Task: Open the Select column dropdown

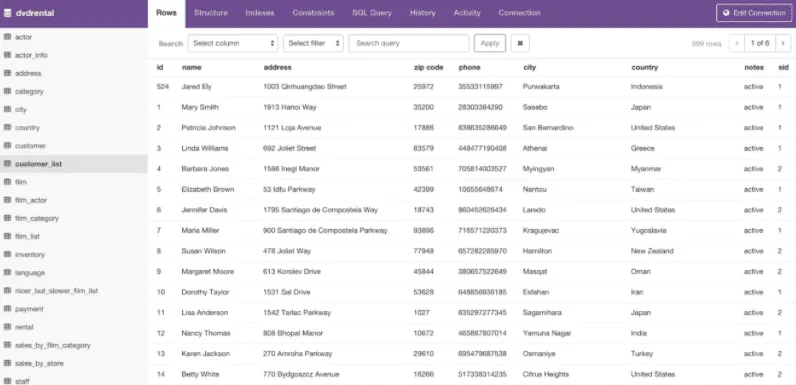Action: (x=233, y=43)
